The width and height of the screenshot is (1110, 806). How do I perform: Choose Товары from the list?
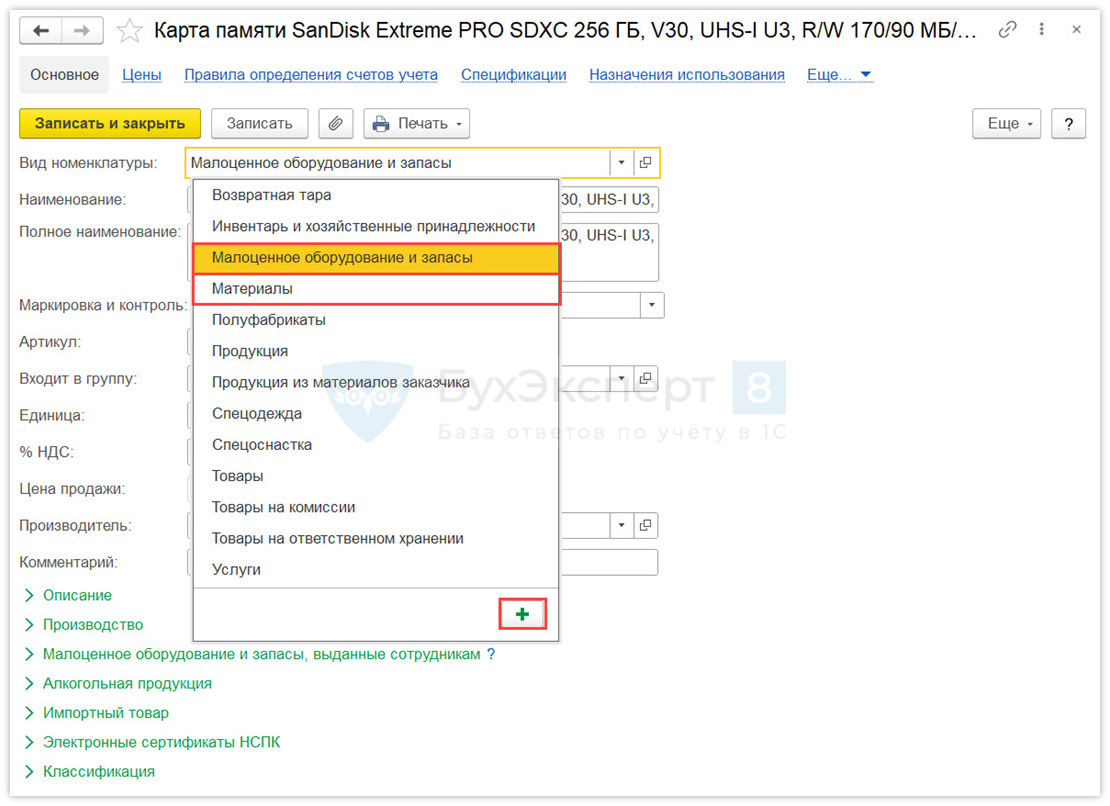(376, 476)
